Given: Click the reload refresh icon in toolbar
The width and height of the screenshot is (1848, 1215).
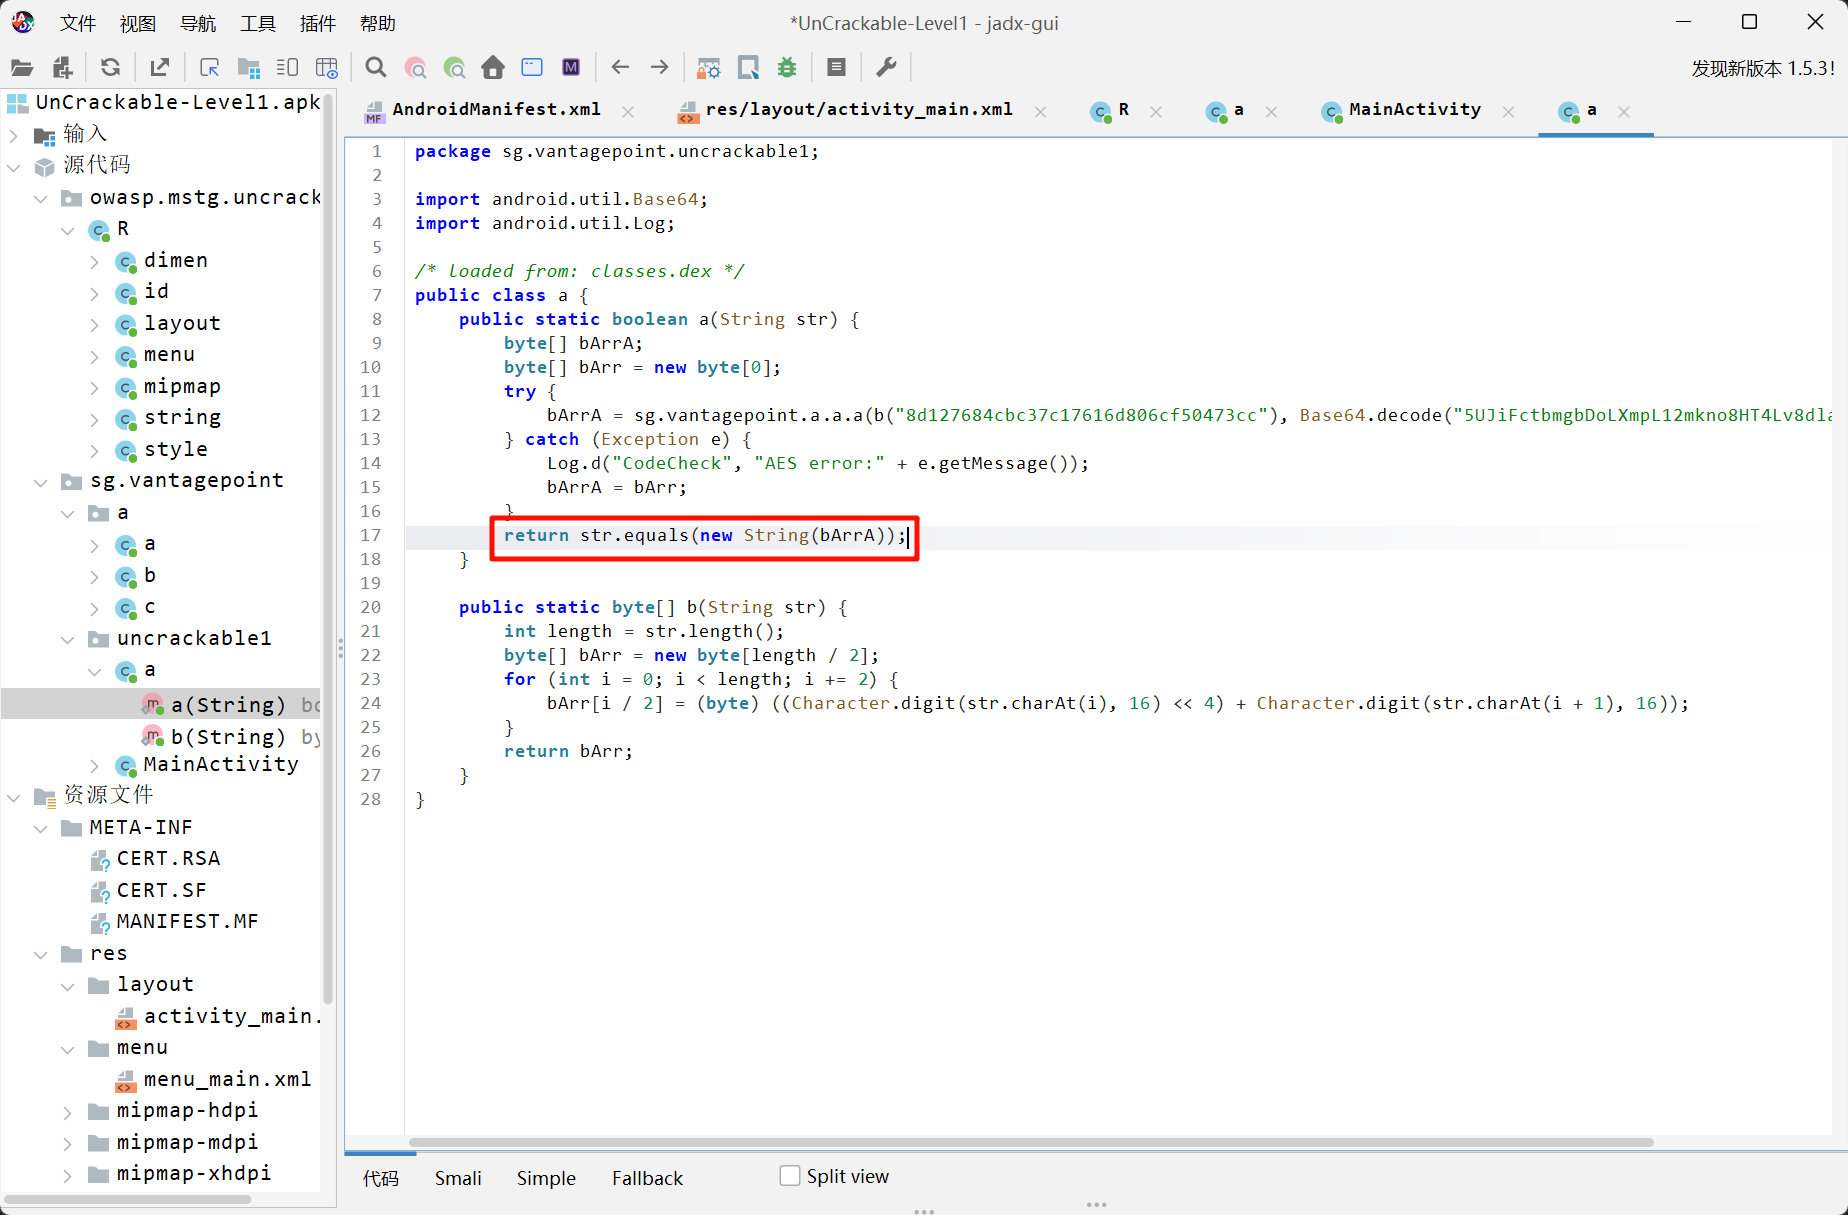Looking at the screenshot, I should 110,68.
